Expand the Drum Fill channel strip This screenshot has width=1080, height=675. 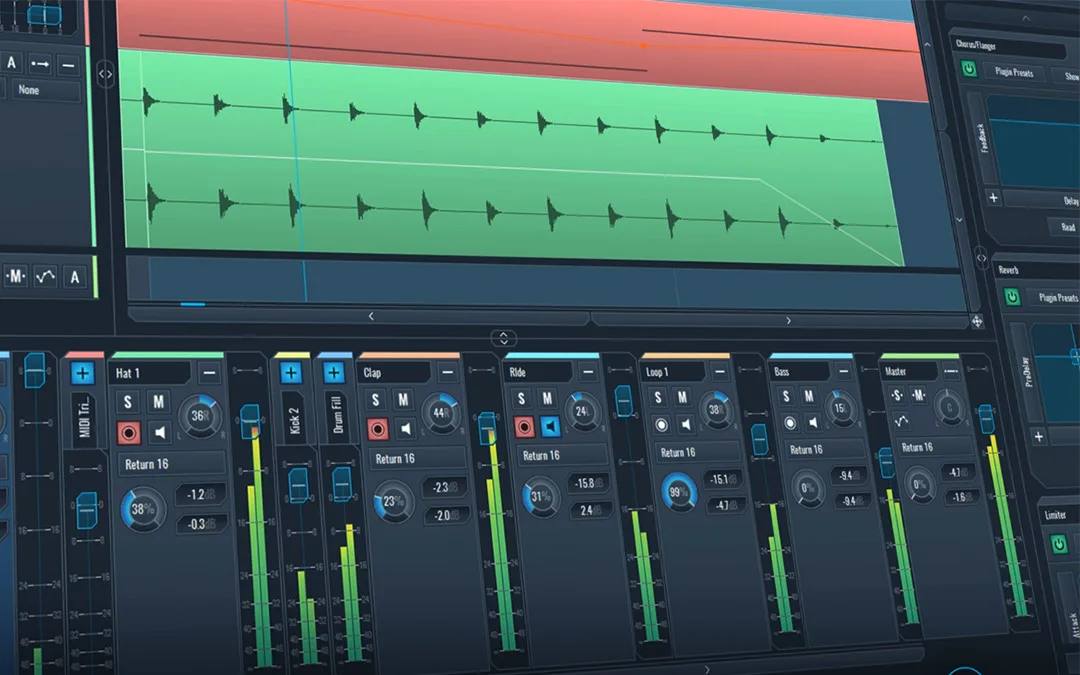[334, 373]
